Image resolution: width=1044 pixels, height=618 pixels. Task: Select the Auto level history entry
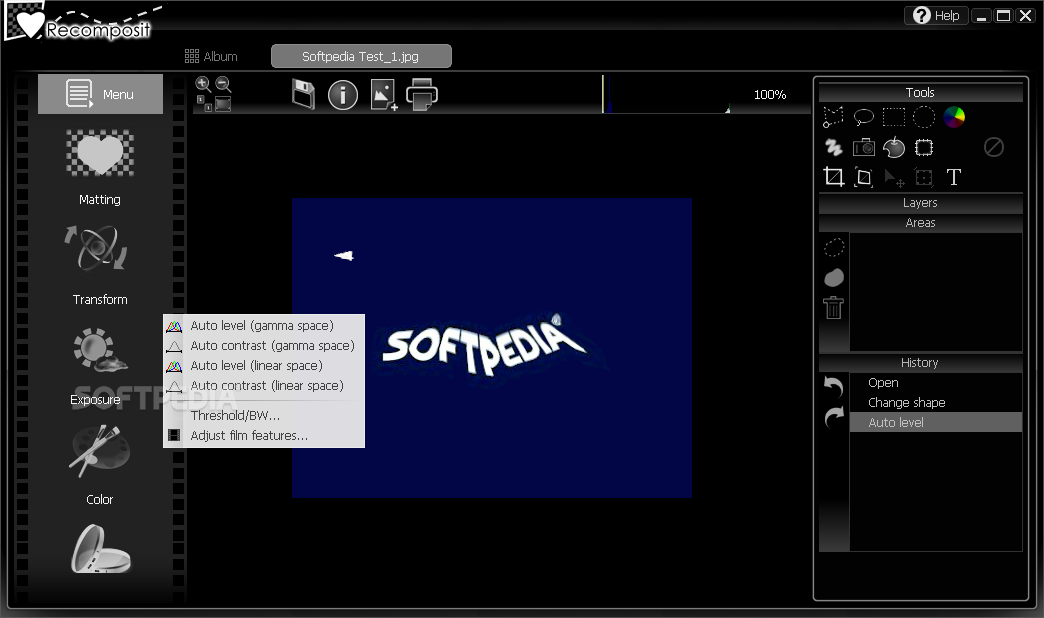[935, 422]
